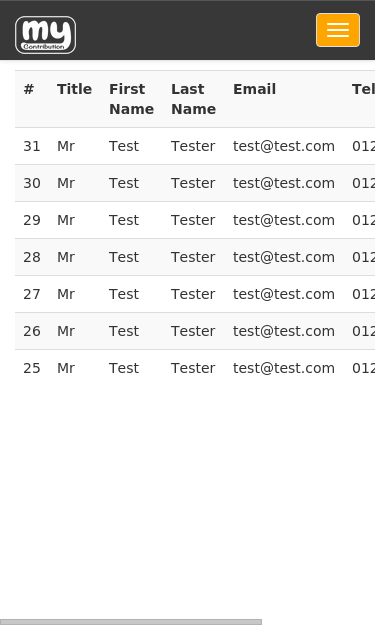Click Tester last name in row 27
The height and width of the screenshot is (627, 375).
pos(193,294)
